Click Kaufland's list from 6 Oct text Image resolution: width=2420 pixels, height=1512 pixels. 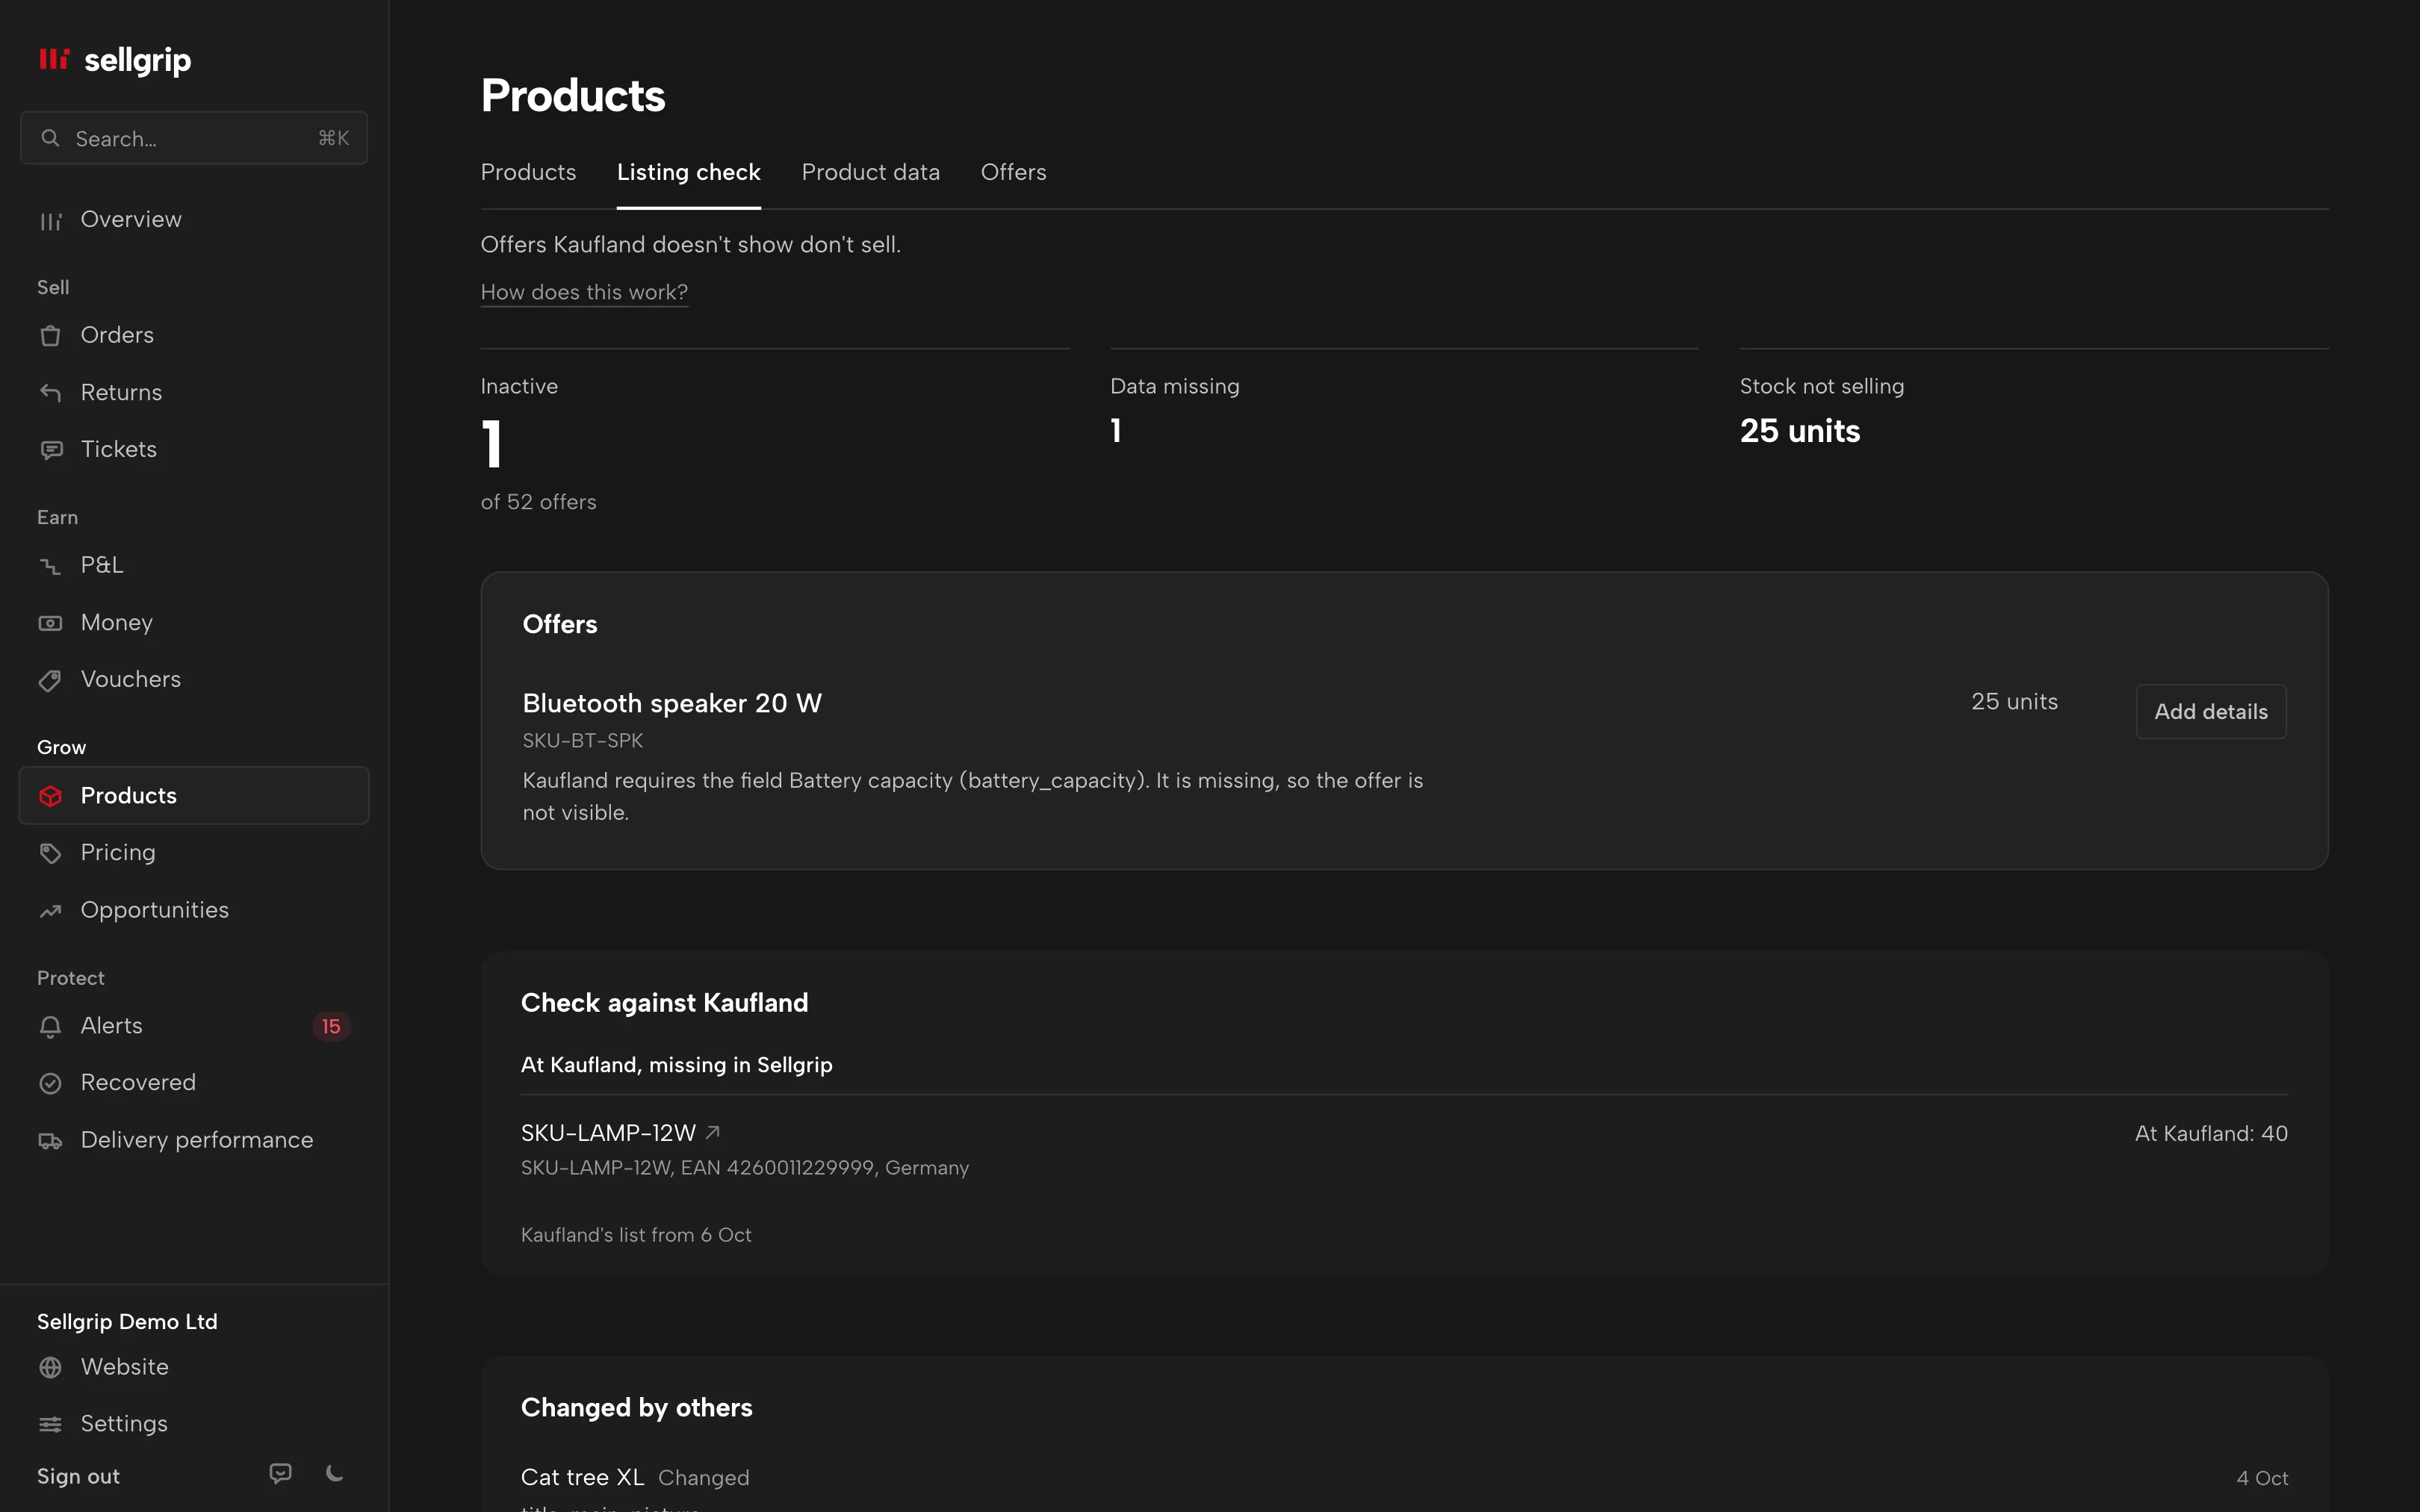click(x=636, y=1235)
